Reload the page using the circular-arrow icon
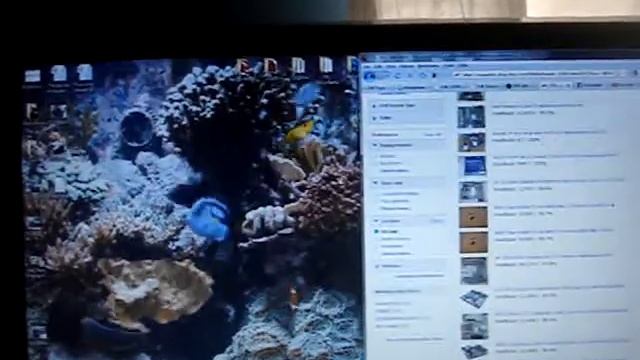Viewport: 640px width, 360px height. pyautogui.click(x=398, y=76)
